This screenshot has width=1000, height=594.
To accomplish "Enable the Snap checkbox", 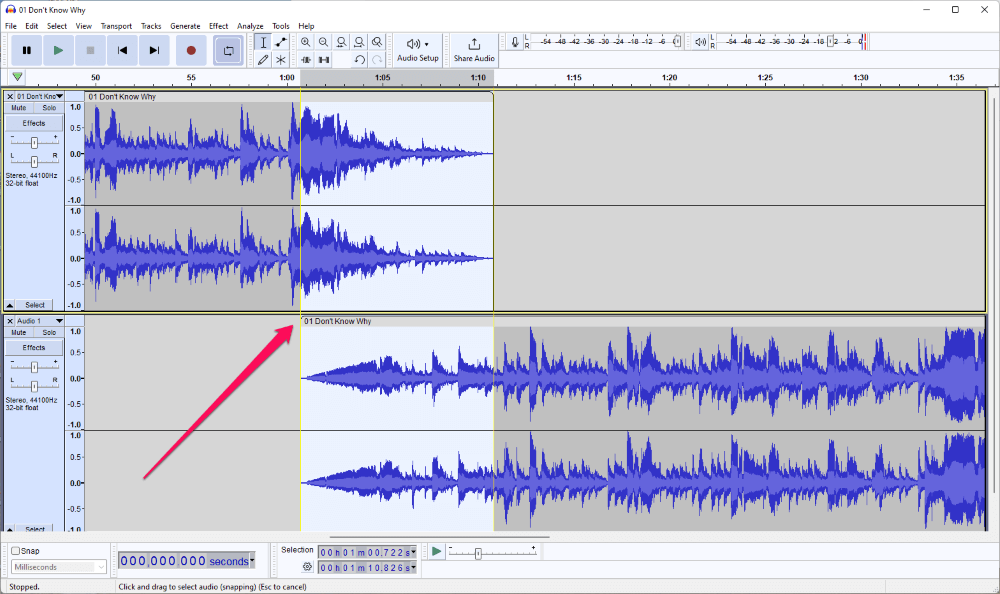I will click(x=16, y=551).
